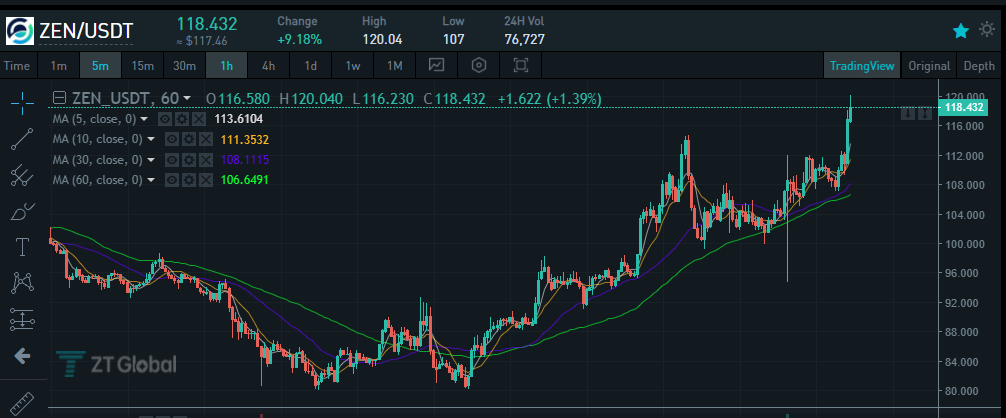Switch to the 5m timeframe
The width and height of the screenshot is (1006, 418).
coord(101,65)
